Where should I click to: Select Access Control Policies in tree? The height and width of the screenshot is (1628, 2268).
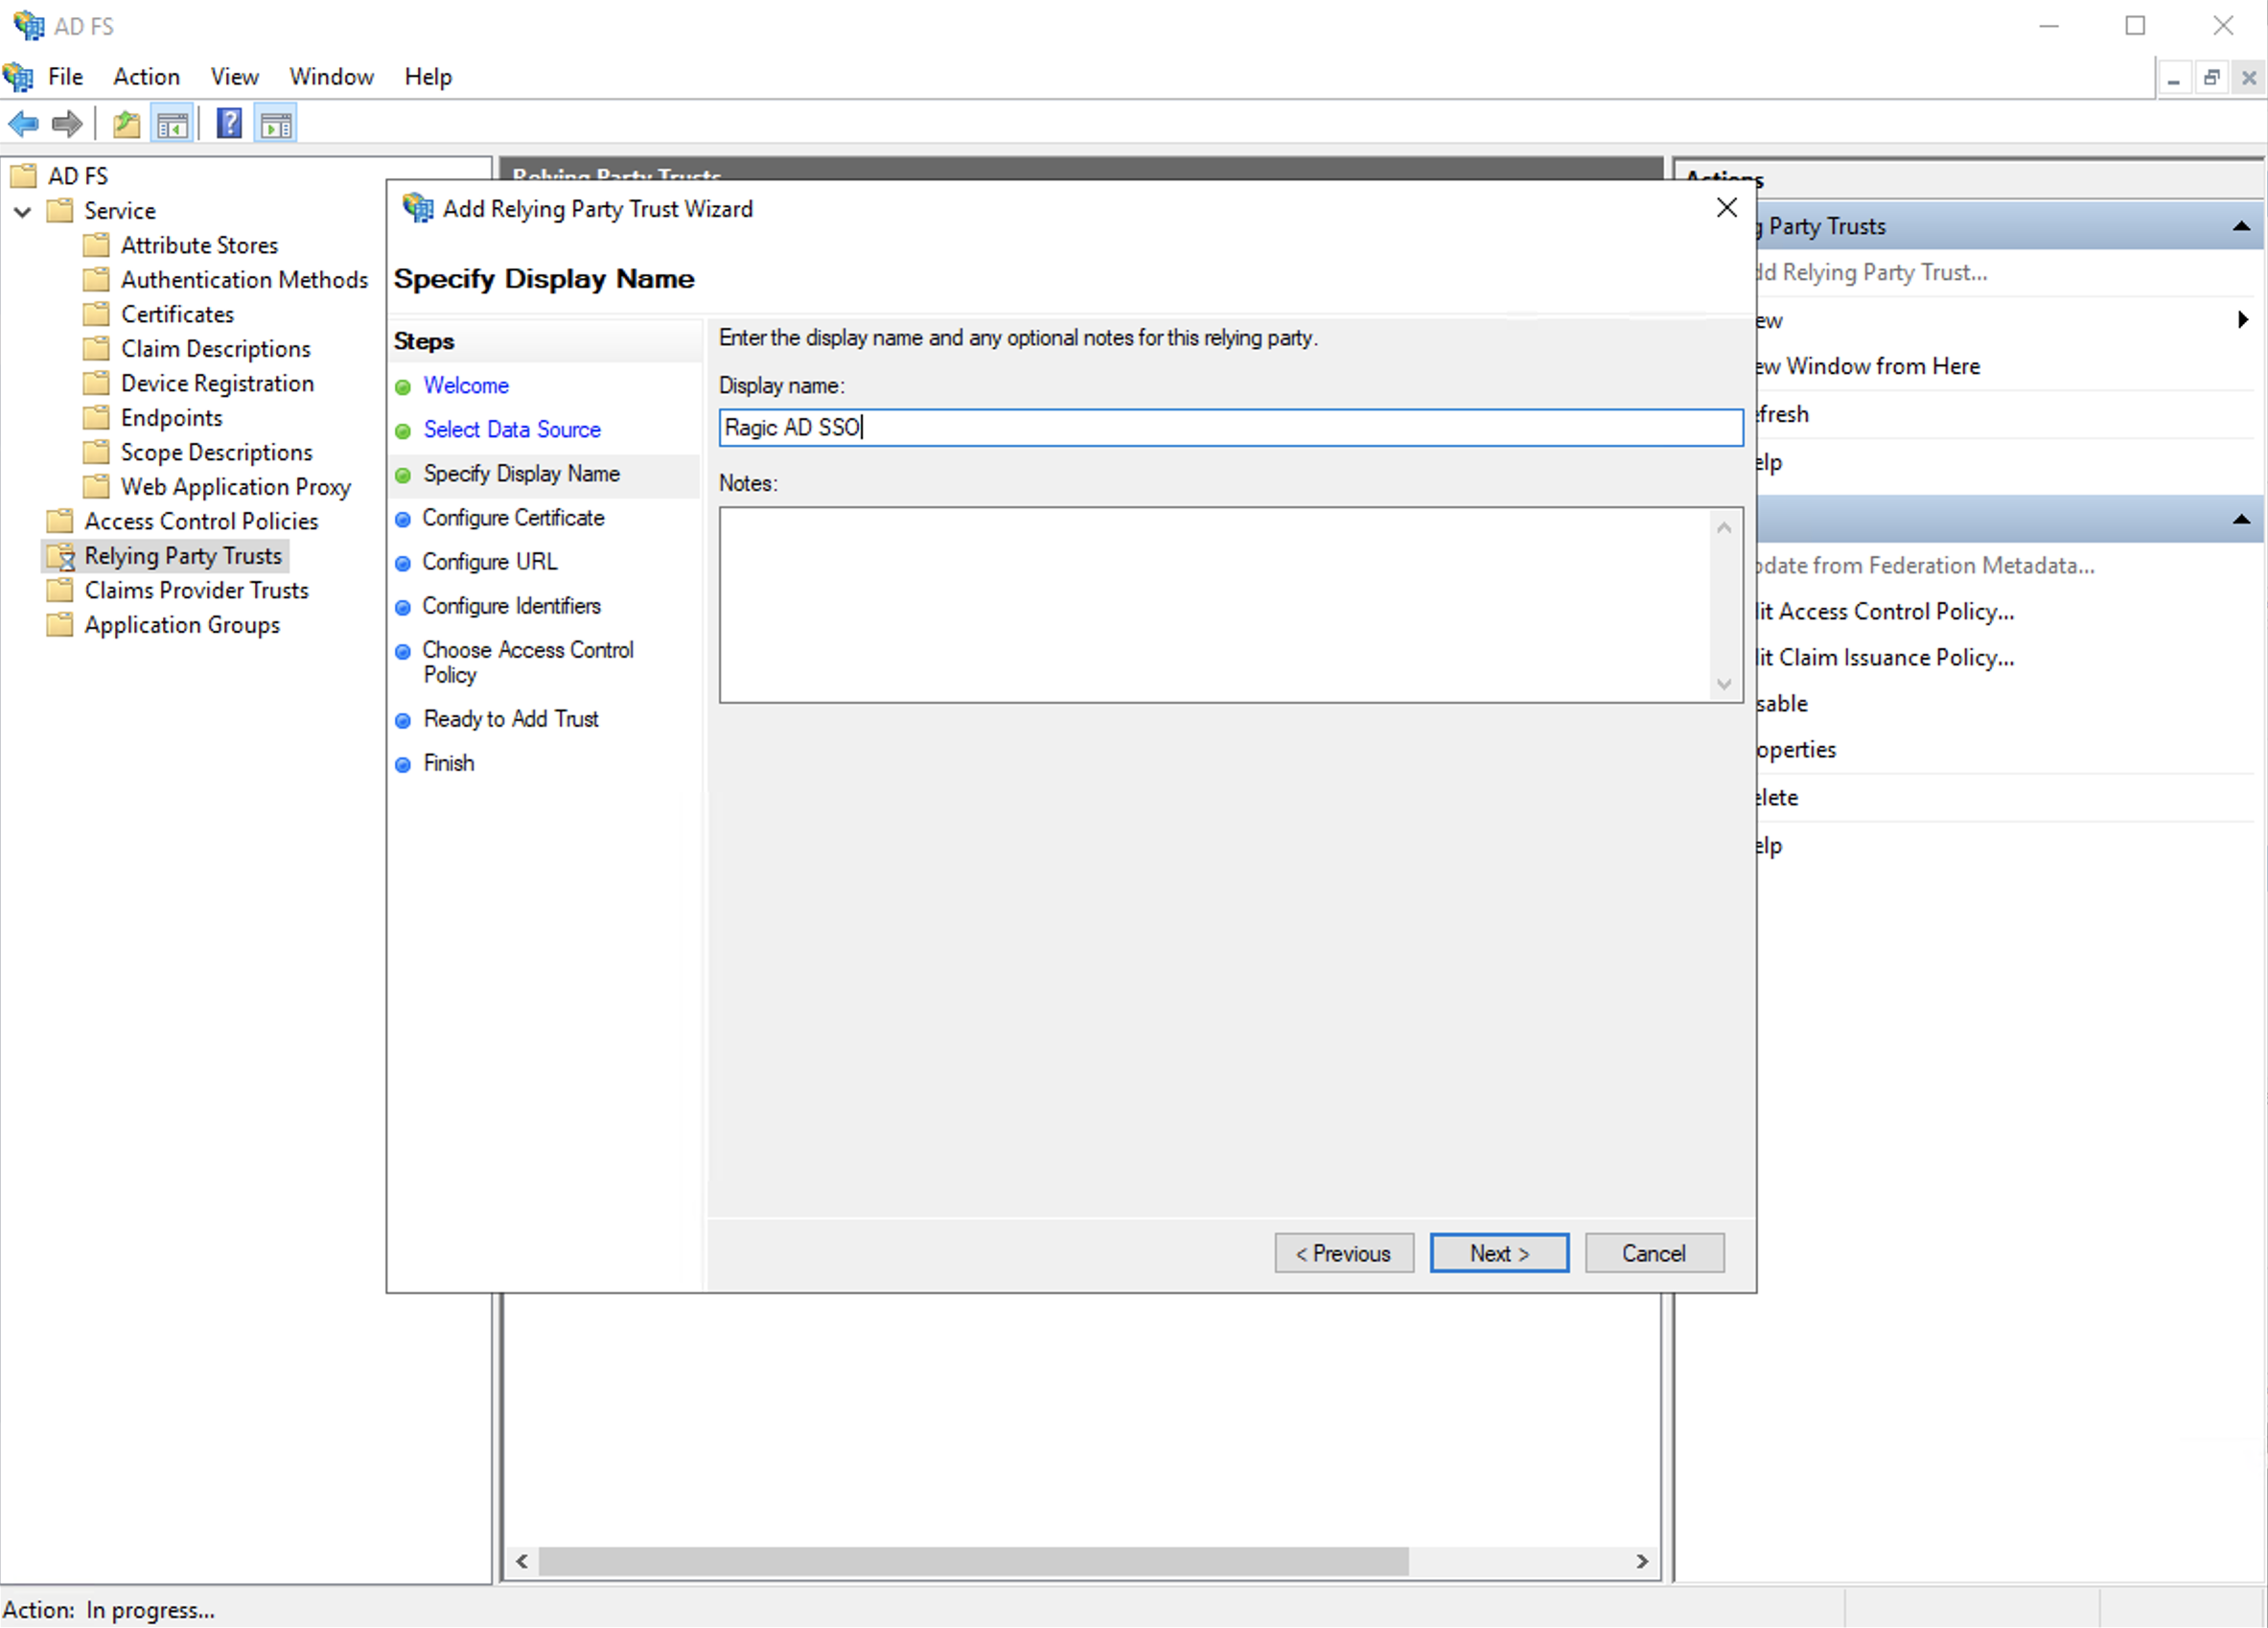[x=201, y=521]
